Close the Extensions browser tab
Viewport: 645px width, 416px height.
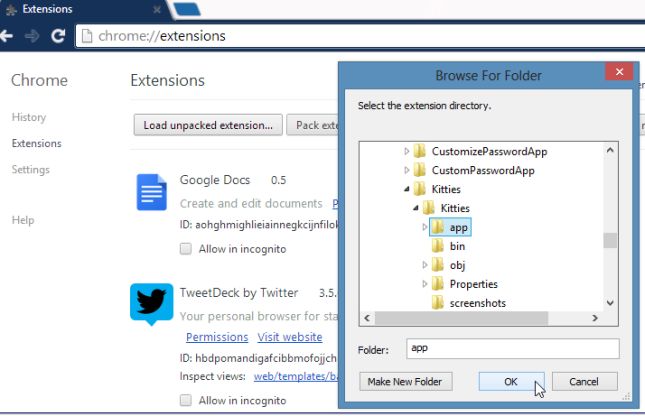157,9
